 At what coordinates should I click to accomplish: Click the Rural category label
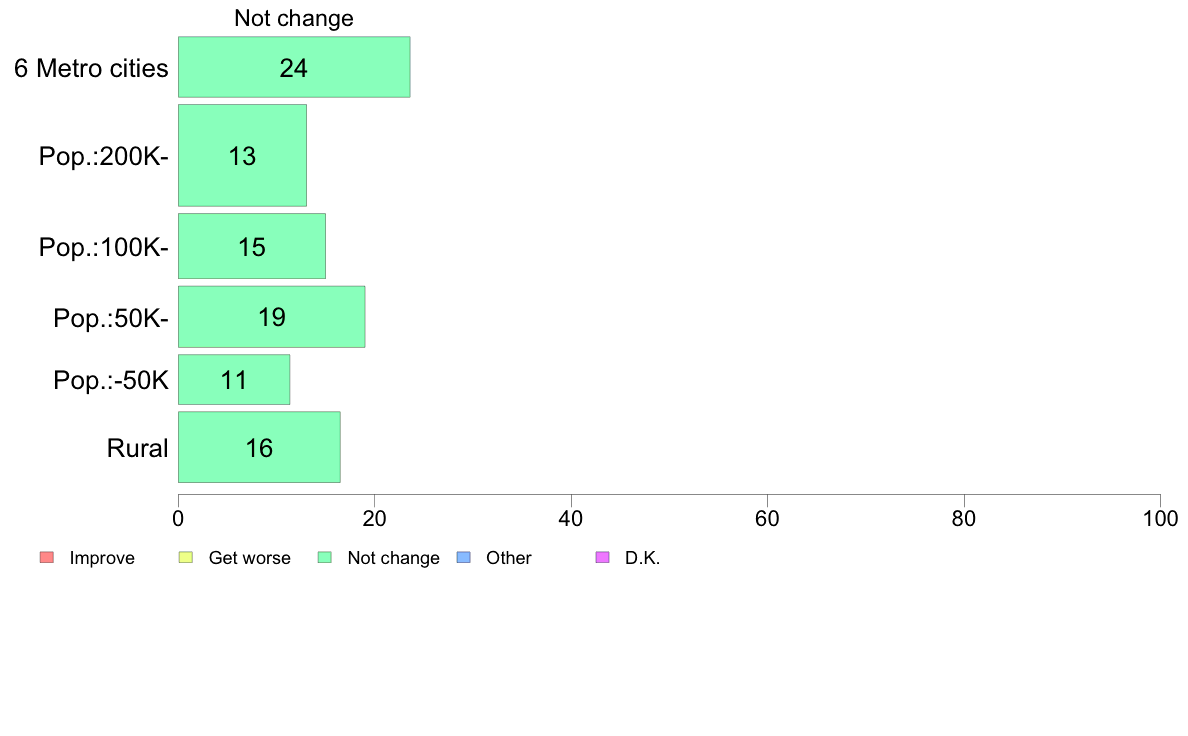coord(137,448)
